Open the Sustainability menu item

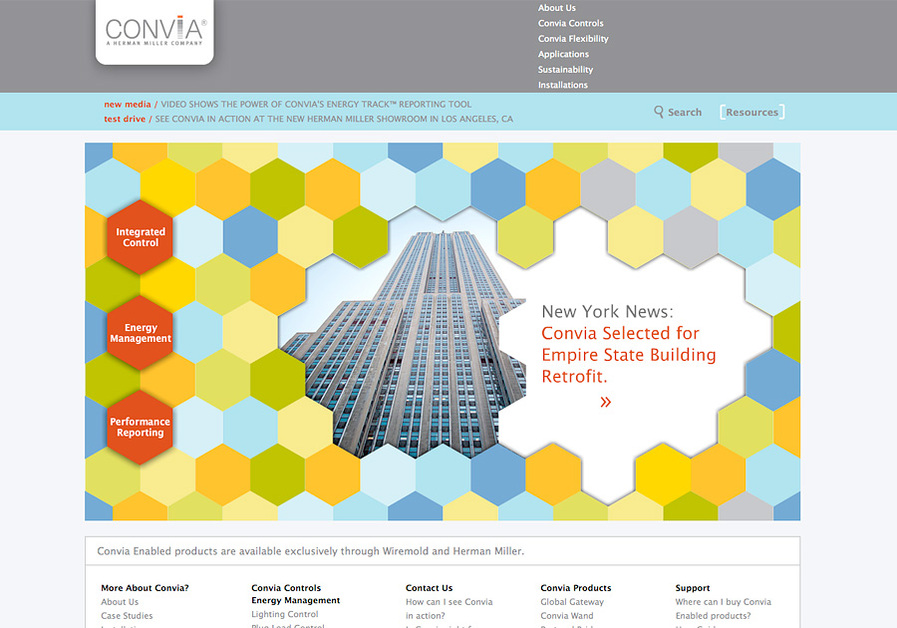[x=565, y=70]
